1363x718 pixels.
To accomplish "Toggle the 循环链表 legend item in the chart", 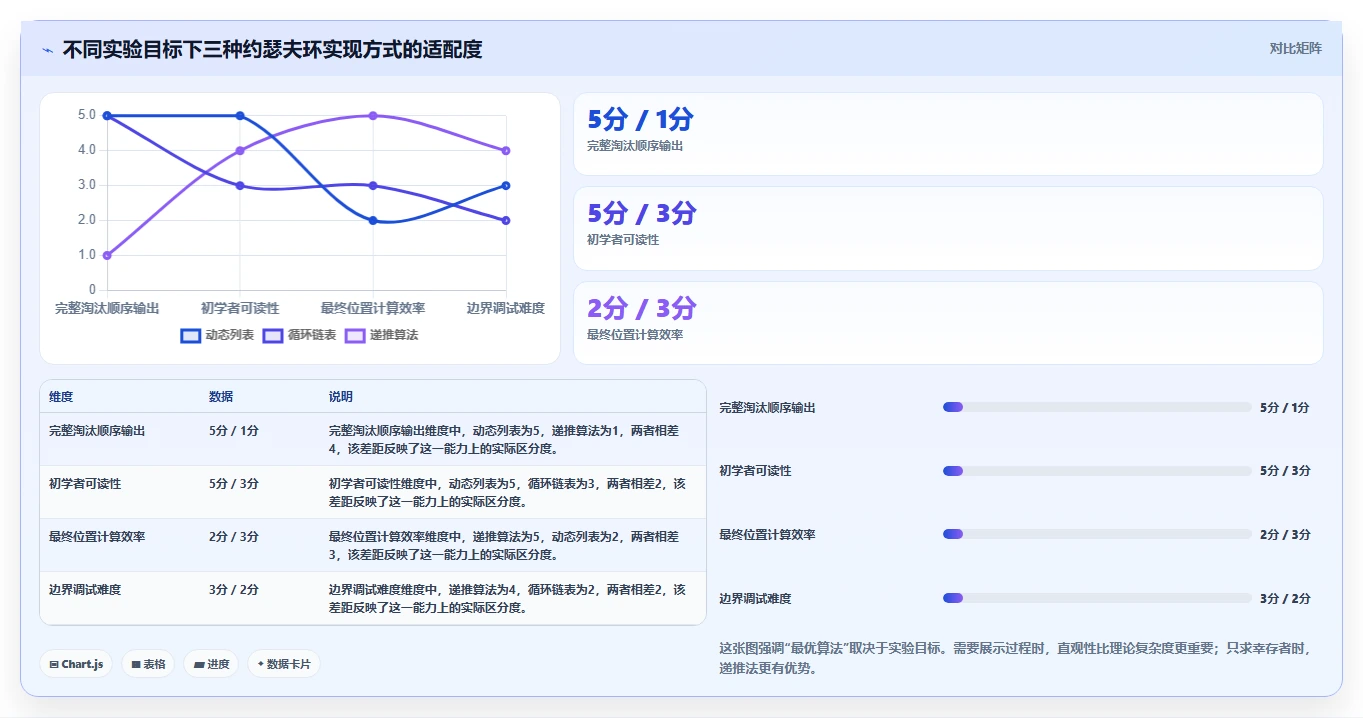I will tap(299, 335).
